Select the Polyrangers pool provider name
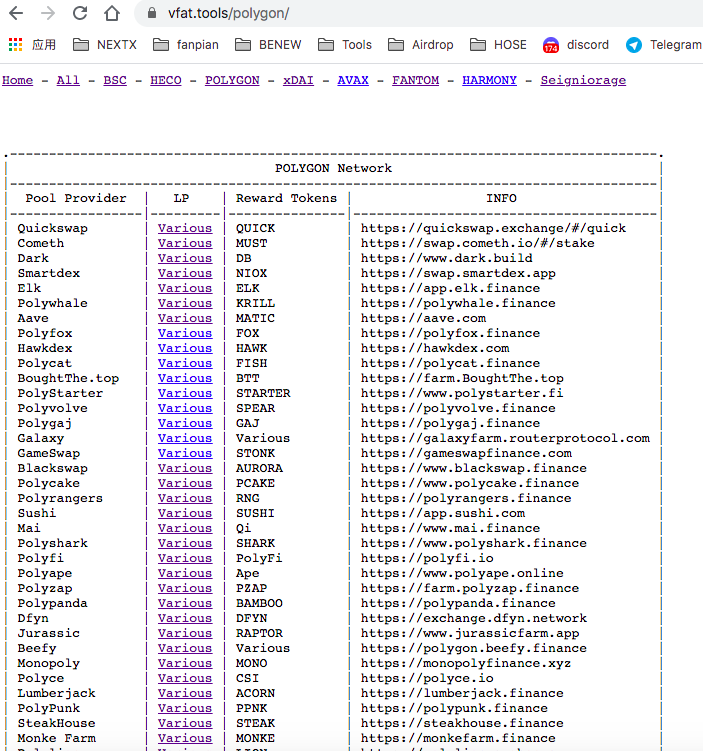 pos(60,498)
